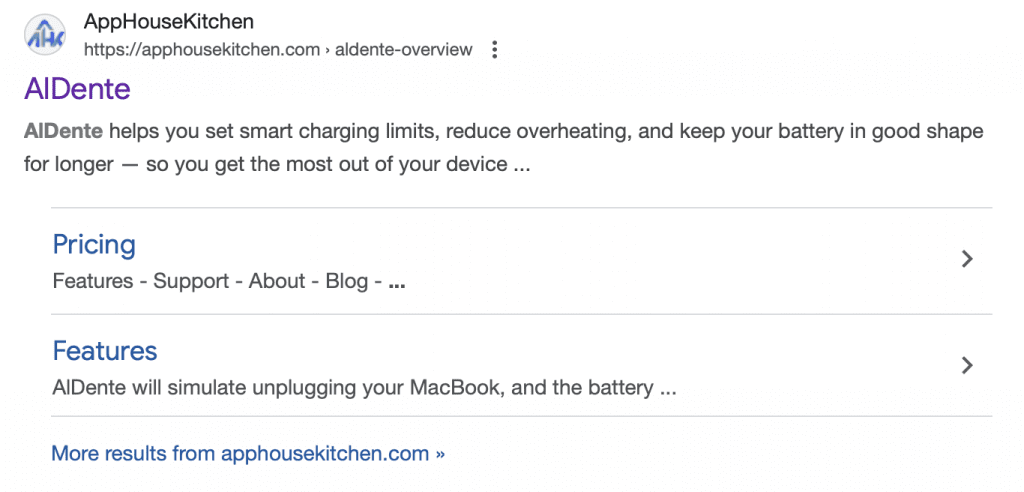Open the purple AlDente result title
The height and width of the screenshot is (492, 1024).
[77, 89]
